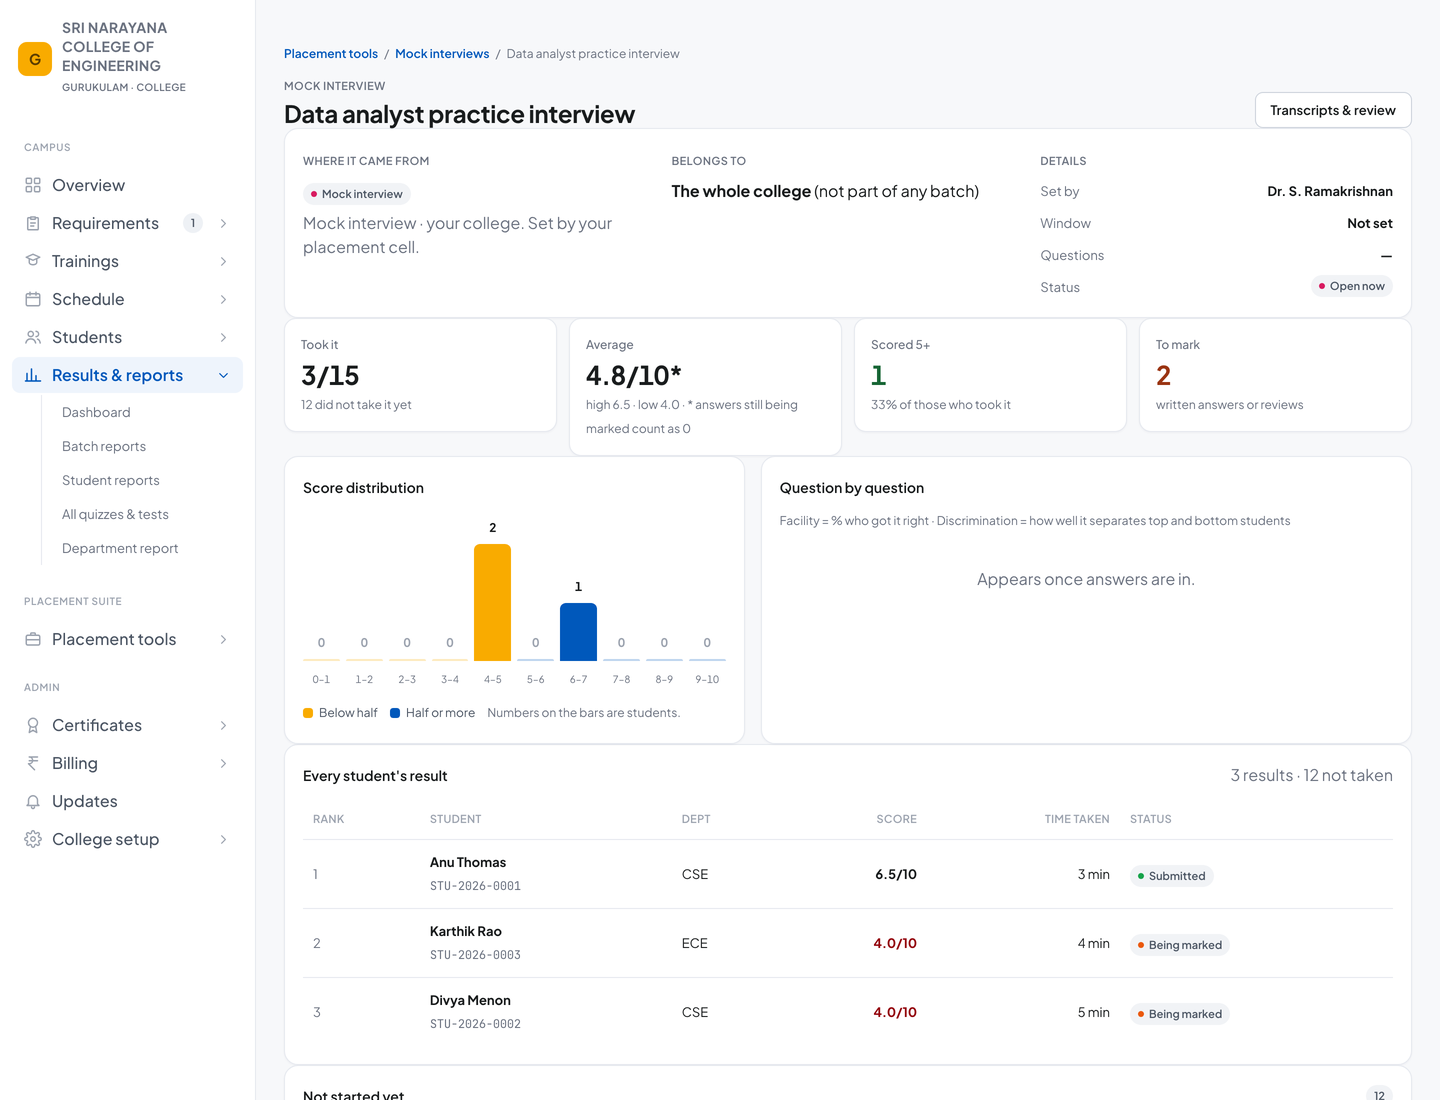
Task: Open Anu Thomas result row
Action: pos(848,874)
